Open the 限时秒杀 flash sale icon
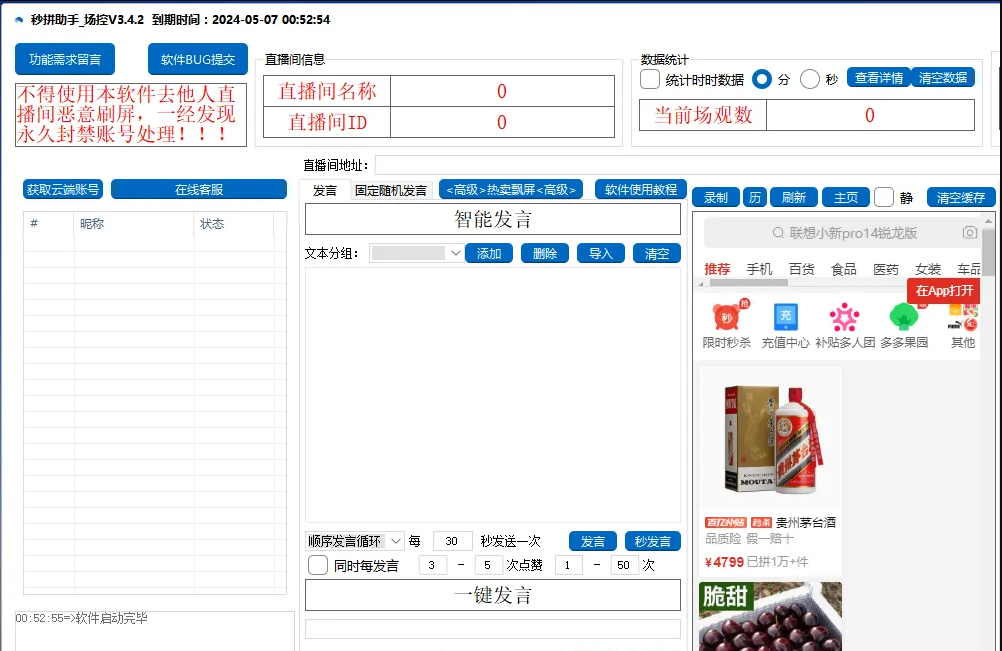 tap(726, 317)
